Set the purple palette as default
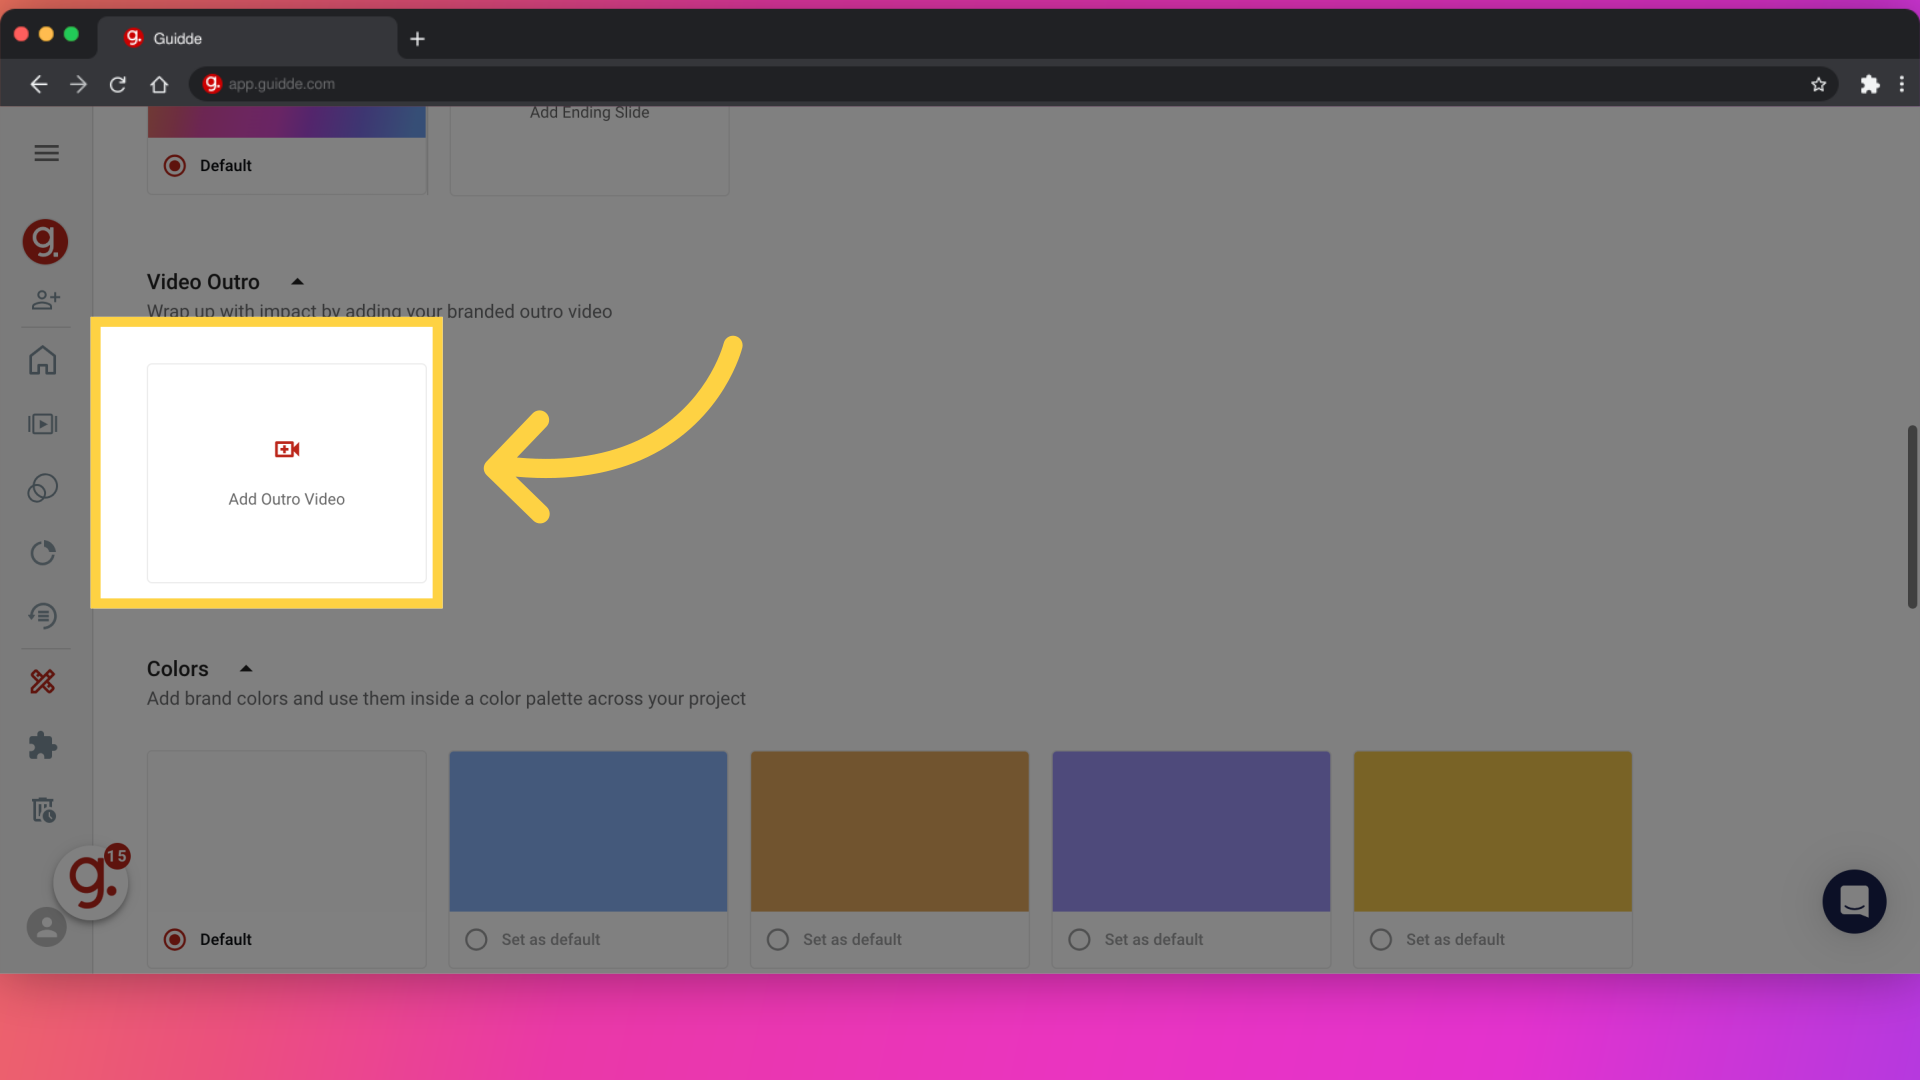 [x=1079, y=939]
